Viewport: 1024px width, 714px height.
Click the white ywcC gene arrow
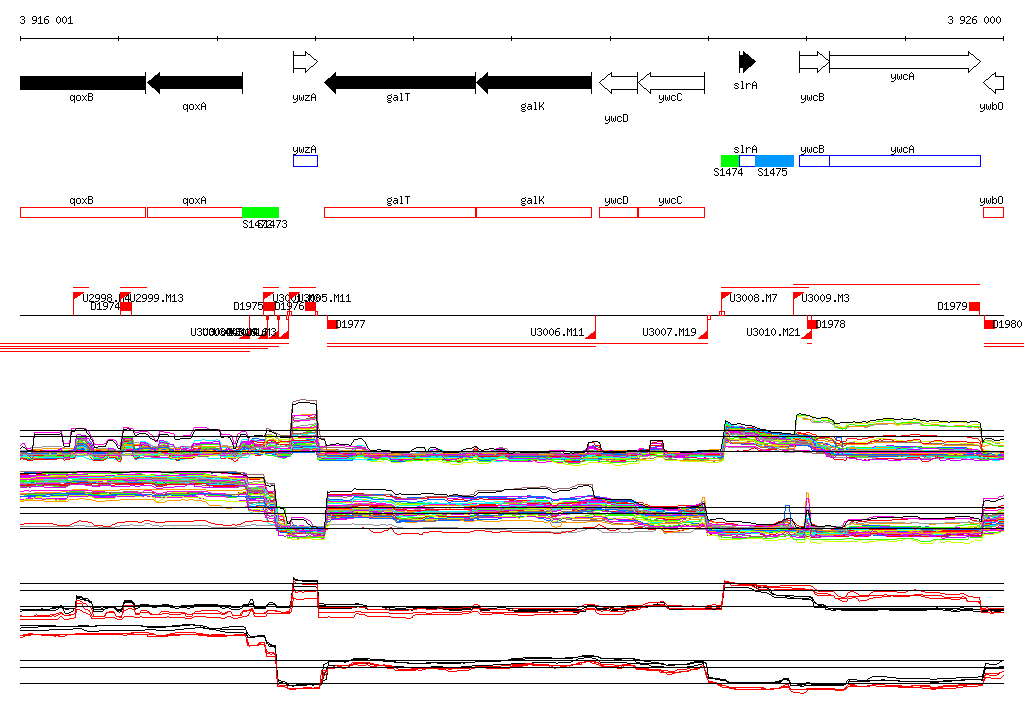(x=671, y=82)
